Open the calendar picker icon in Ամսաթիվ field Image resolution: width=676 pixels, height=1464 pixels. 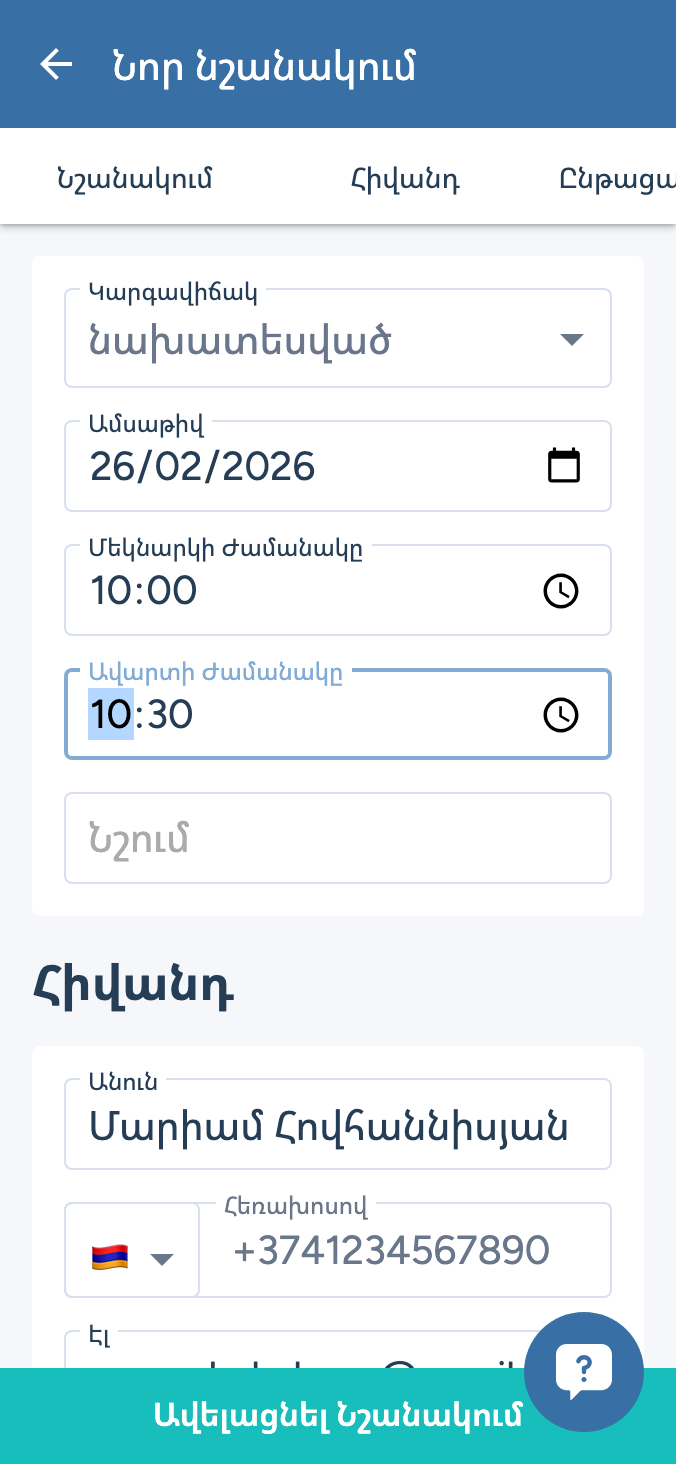pos(564,466)
